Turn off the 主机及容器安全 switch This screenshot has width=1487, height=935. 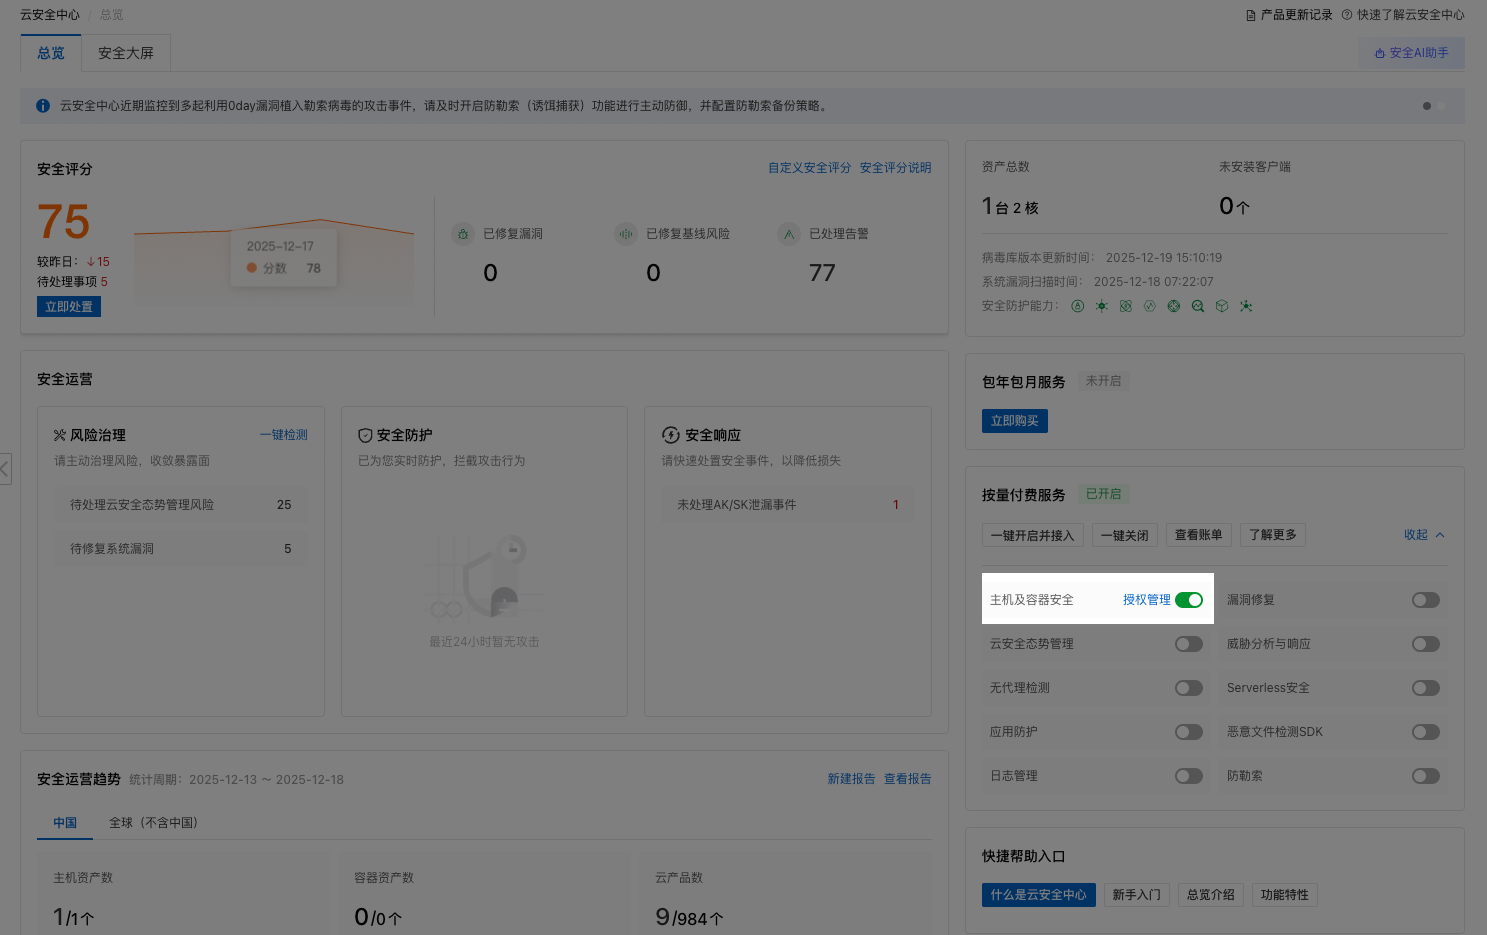(x=1189, y=600)
